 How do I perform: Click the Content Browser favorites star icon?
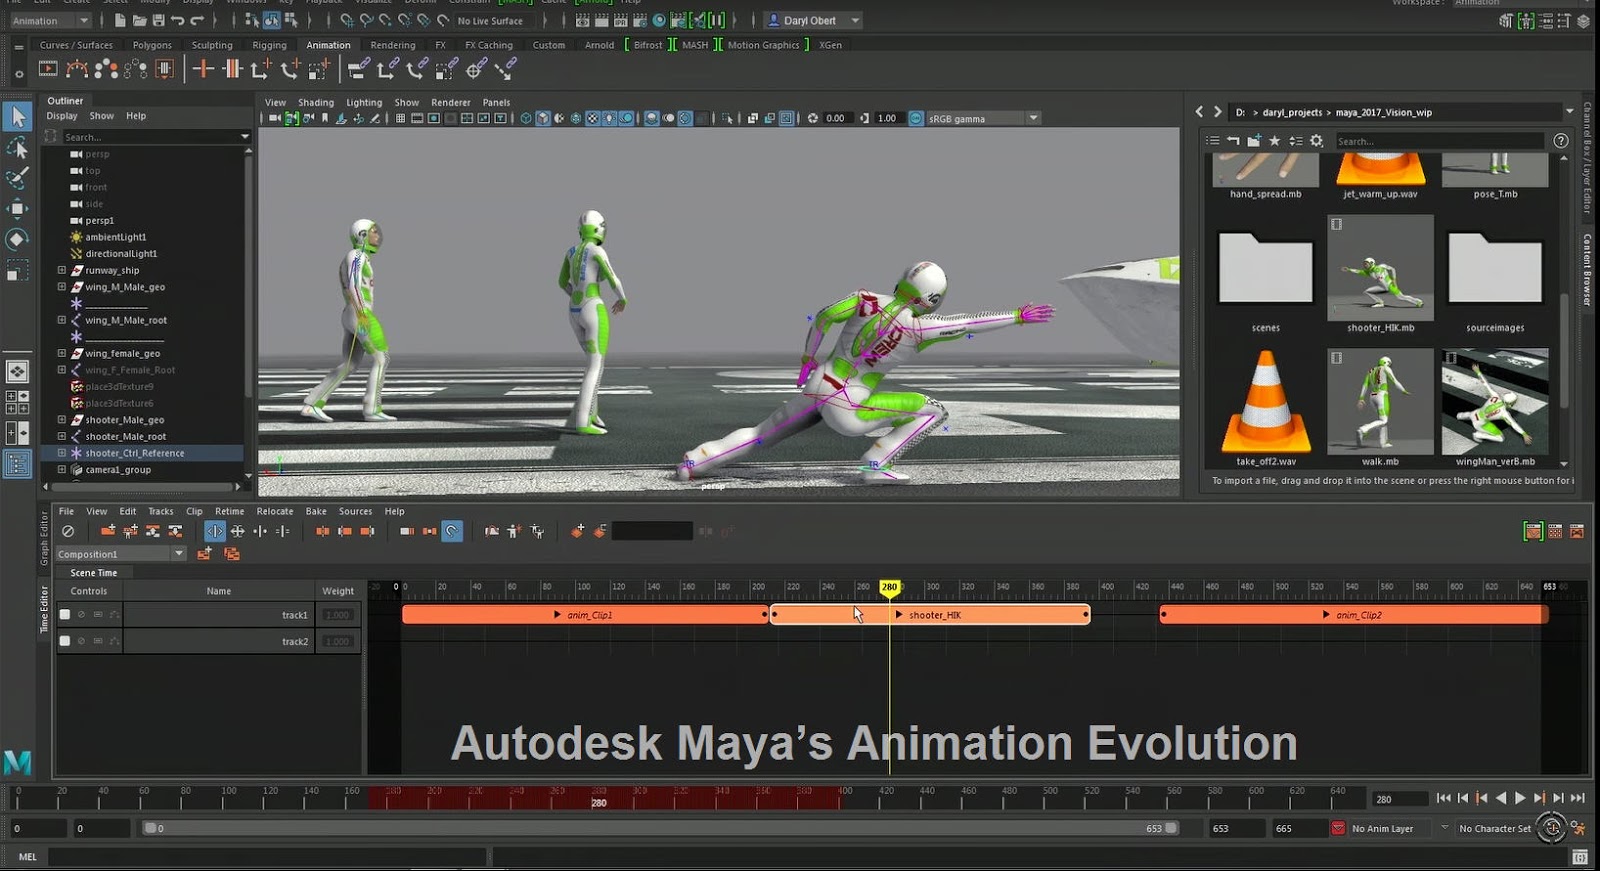point(1274,141)
